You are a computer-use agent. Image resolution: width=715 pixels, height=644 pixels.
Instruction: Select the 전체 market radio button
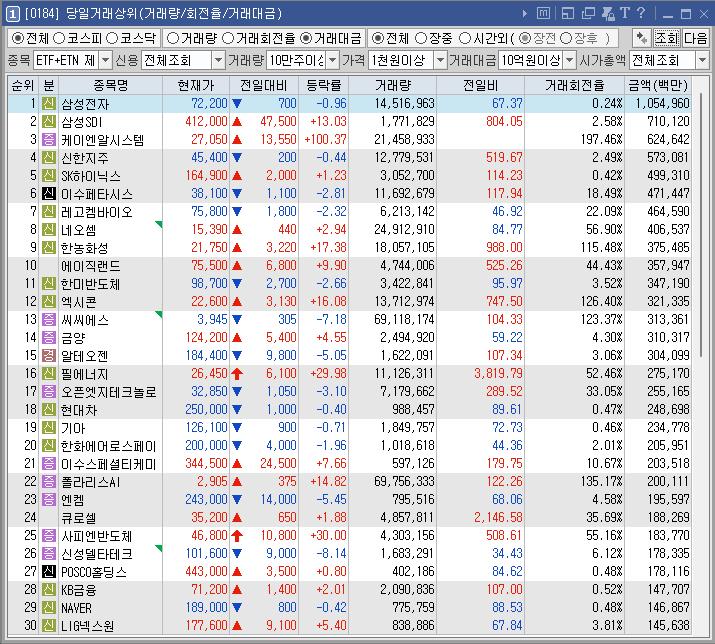pyautogui.click(x=17, y=38)
